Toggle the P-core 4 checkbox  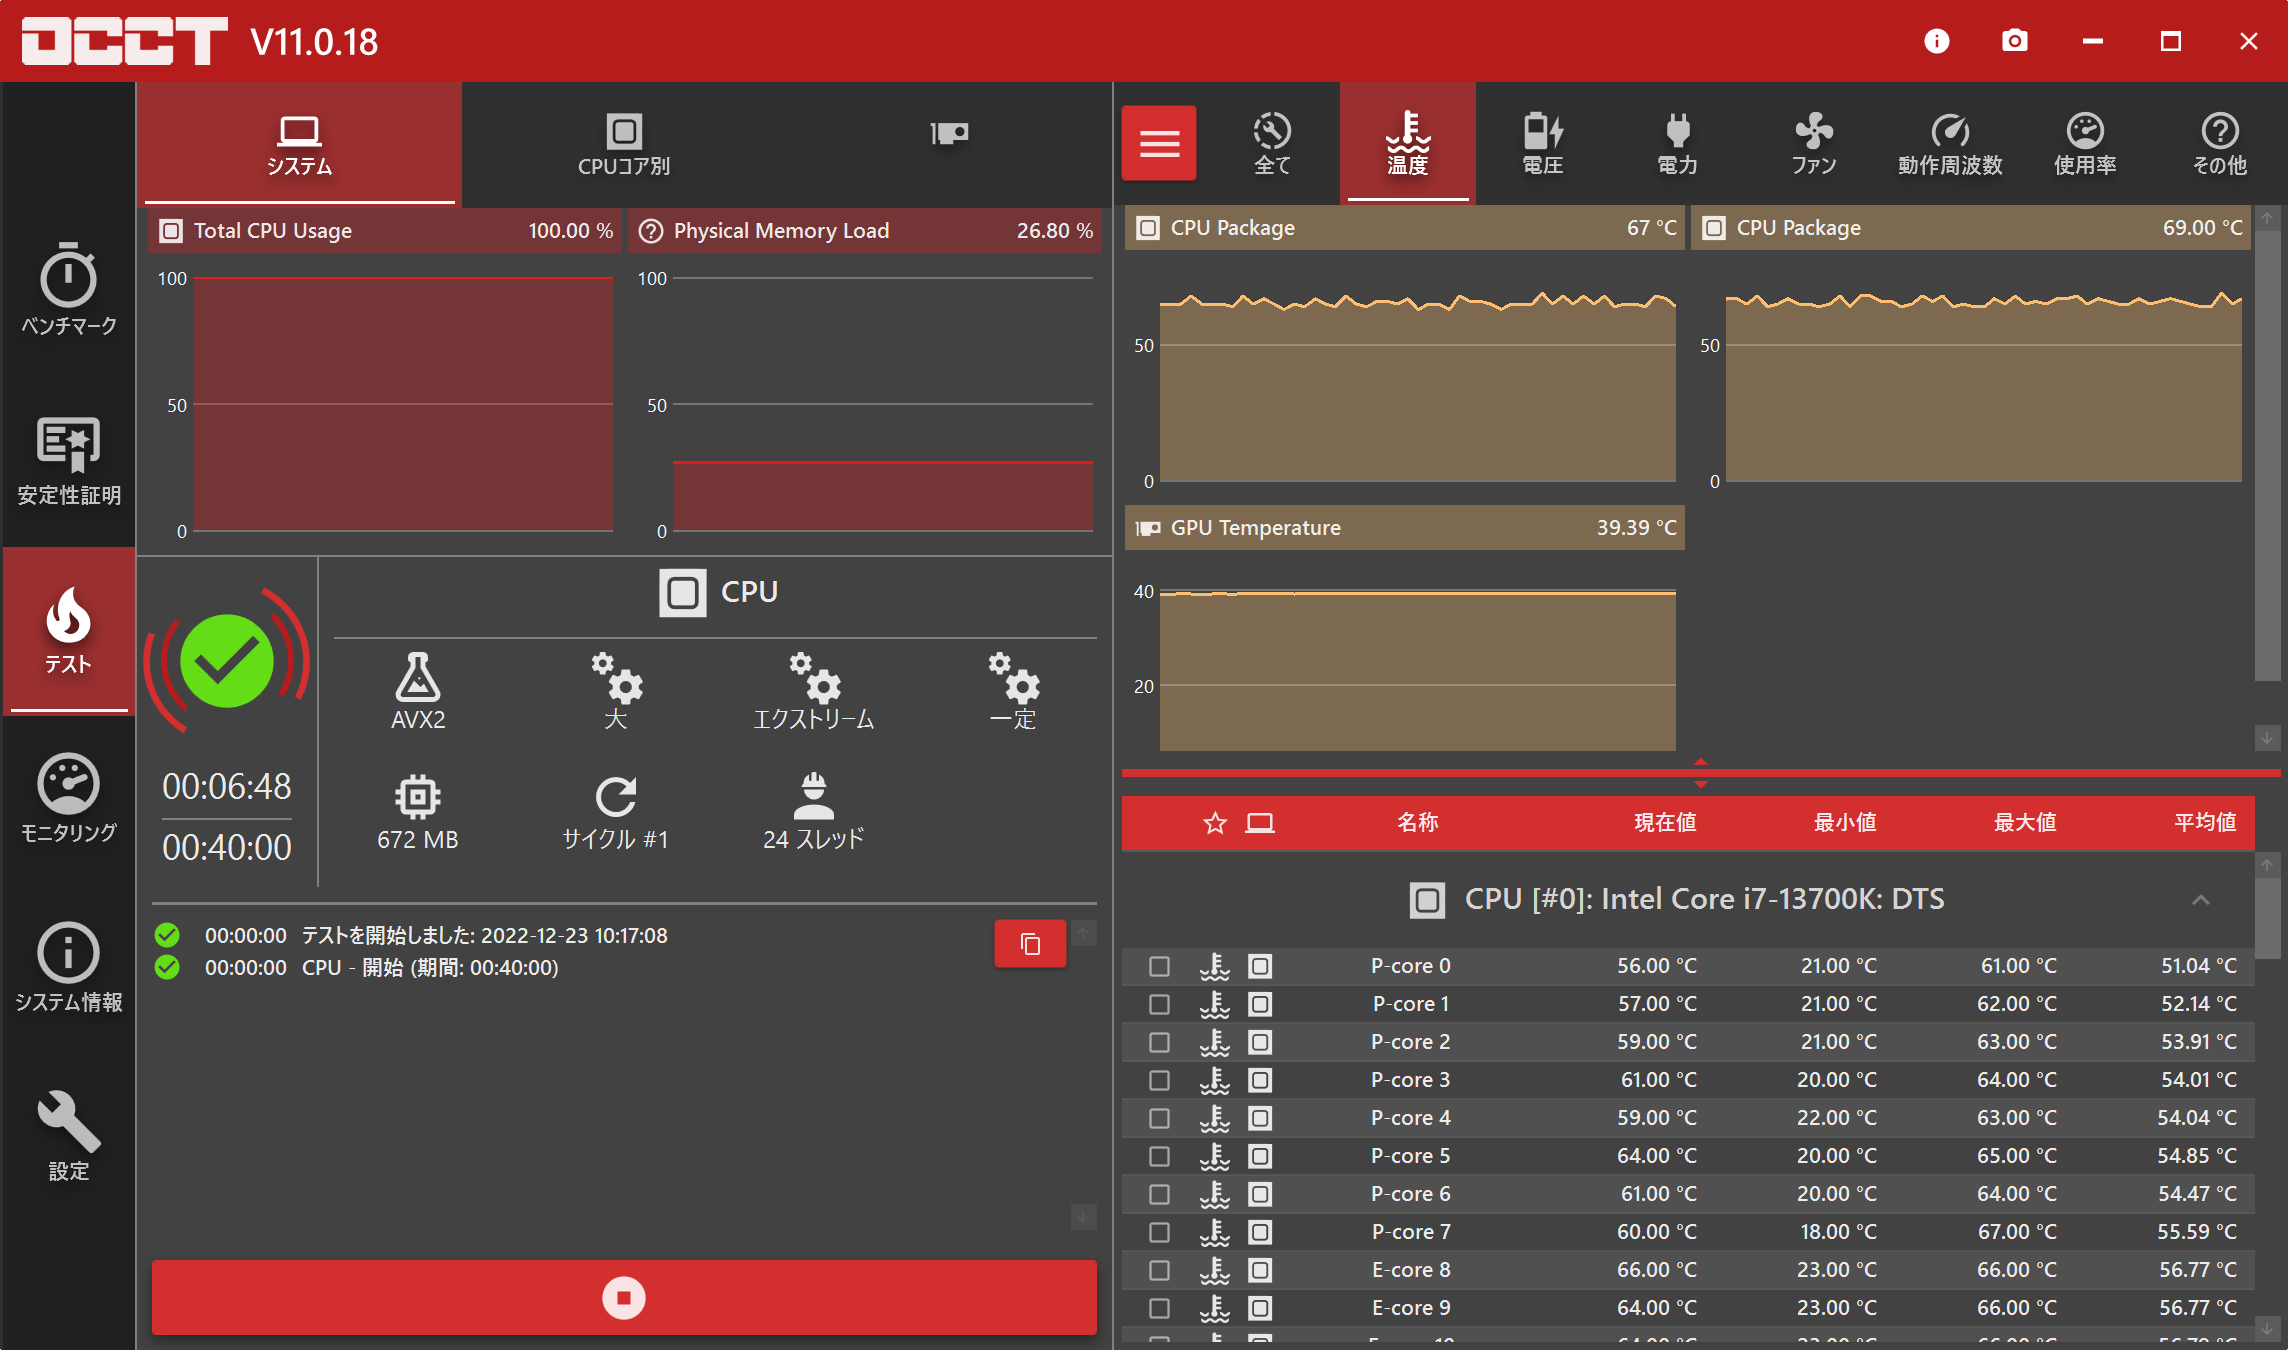[x=1159, y=1118]
